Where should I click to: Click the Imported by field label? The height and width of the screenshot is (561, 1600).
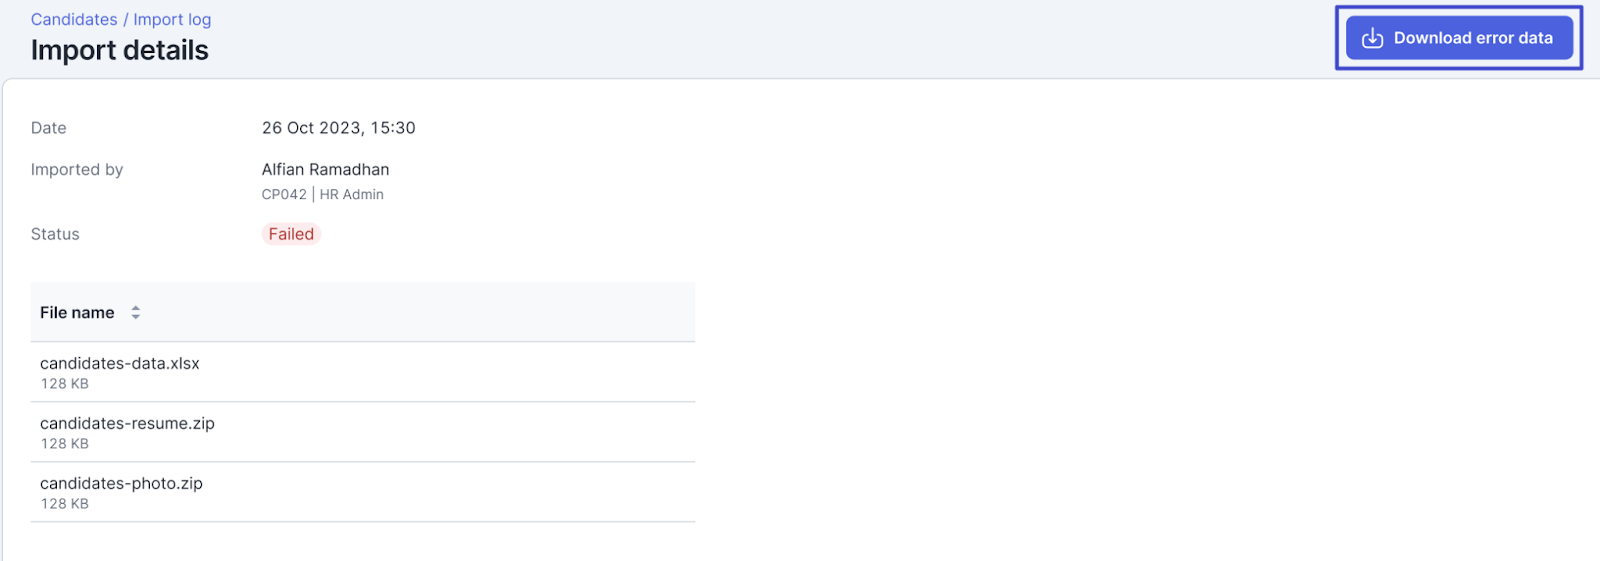(x=77, y=170)
